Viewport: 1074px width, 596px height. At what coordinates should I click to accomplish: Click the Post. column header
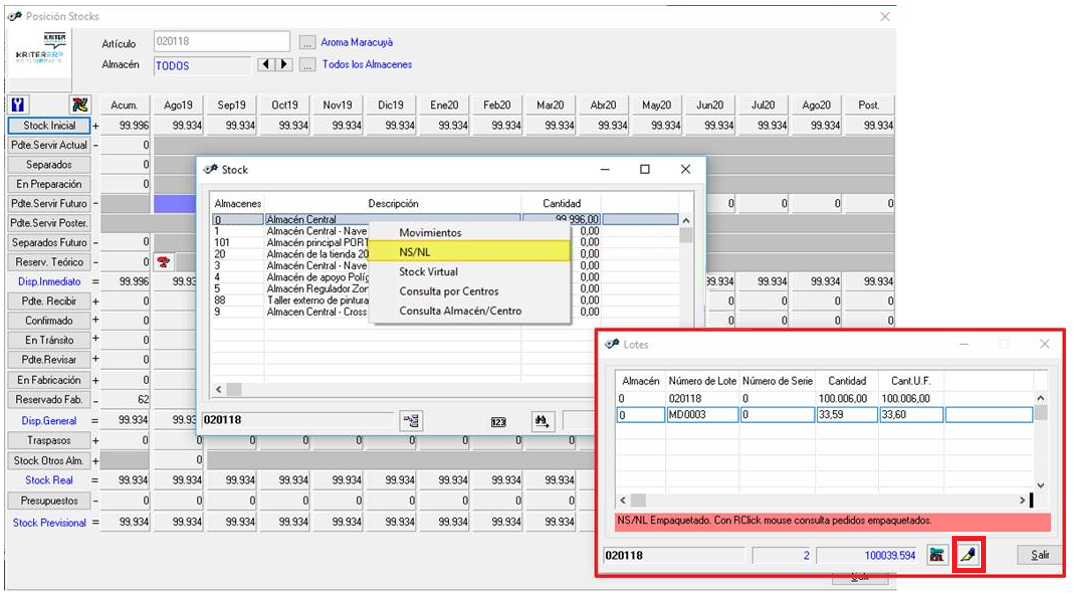[x=869, y=105]
